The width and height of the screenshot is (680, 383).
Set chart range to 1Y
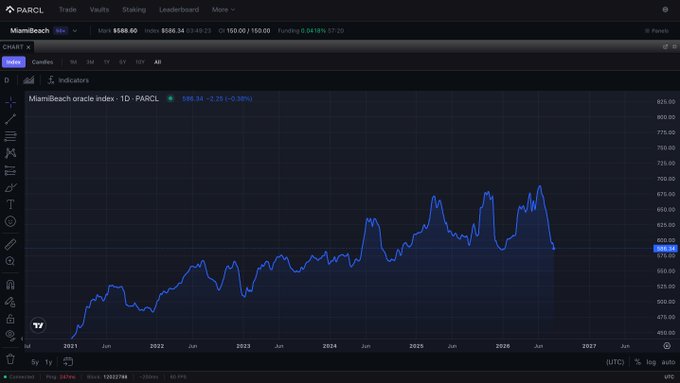(107, 62)
